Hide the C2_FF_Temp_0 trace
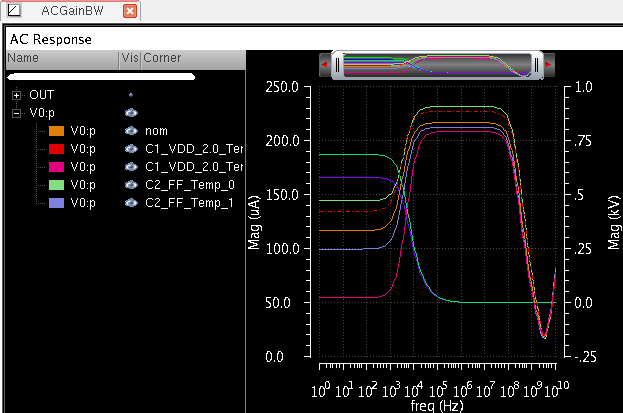 130,185
